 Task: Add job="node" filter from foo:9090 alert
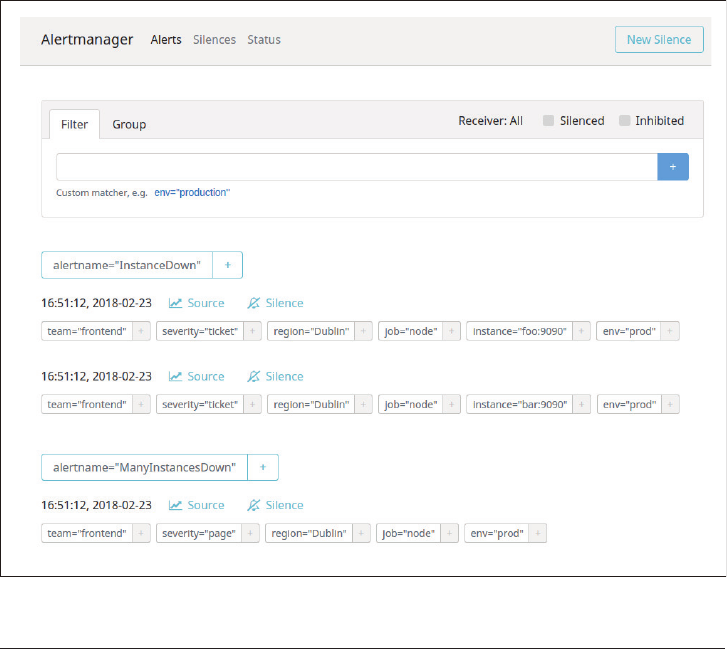coord(451,331)
